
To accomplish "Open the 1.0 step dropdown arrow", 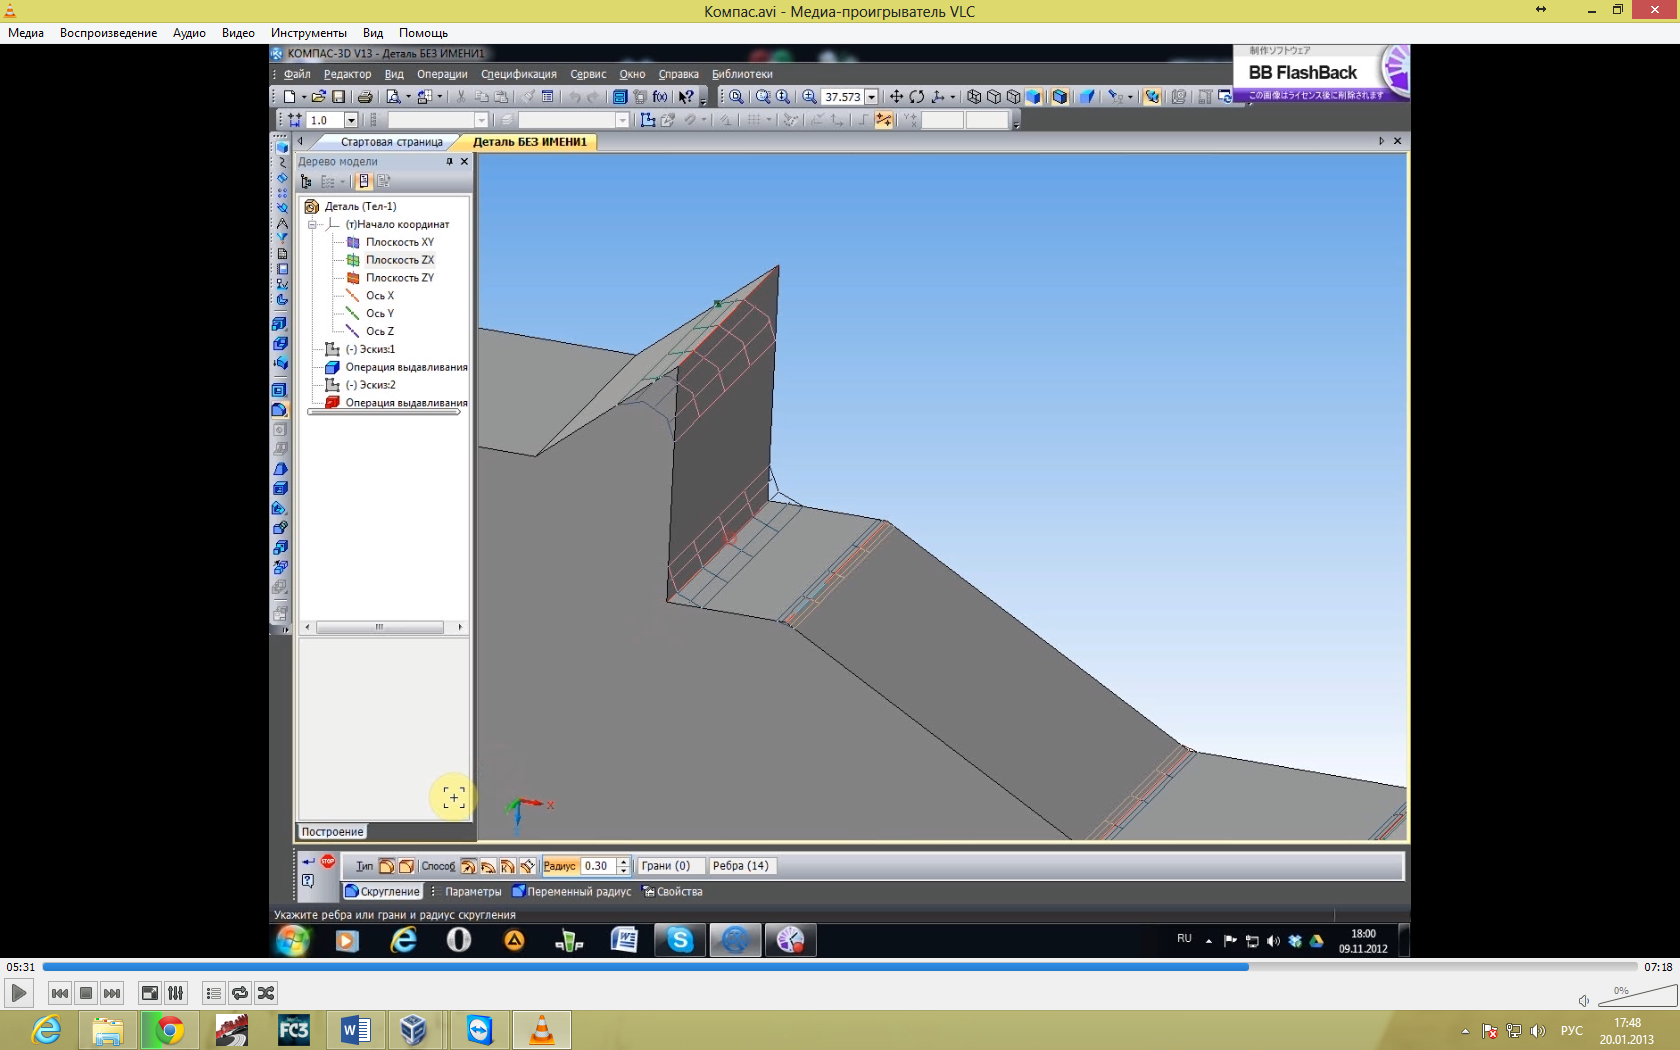I will [351, 120].
